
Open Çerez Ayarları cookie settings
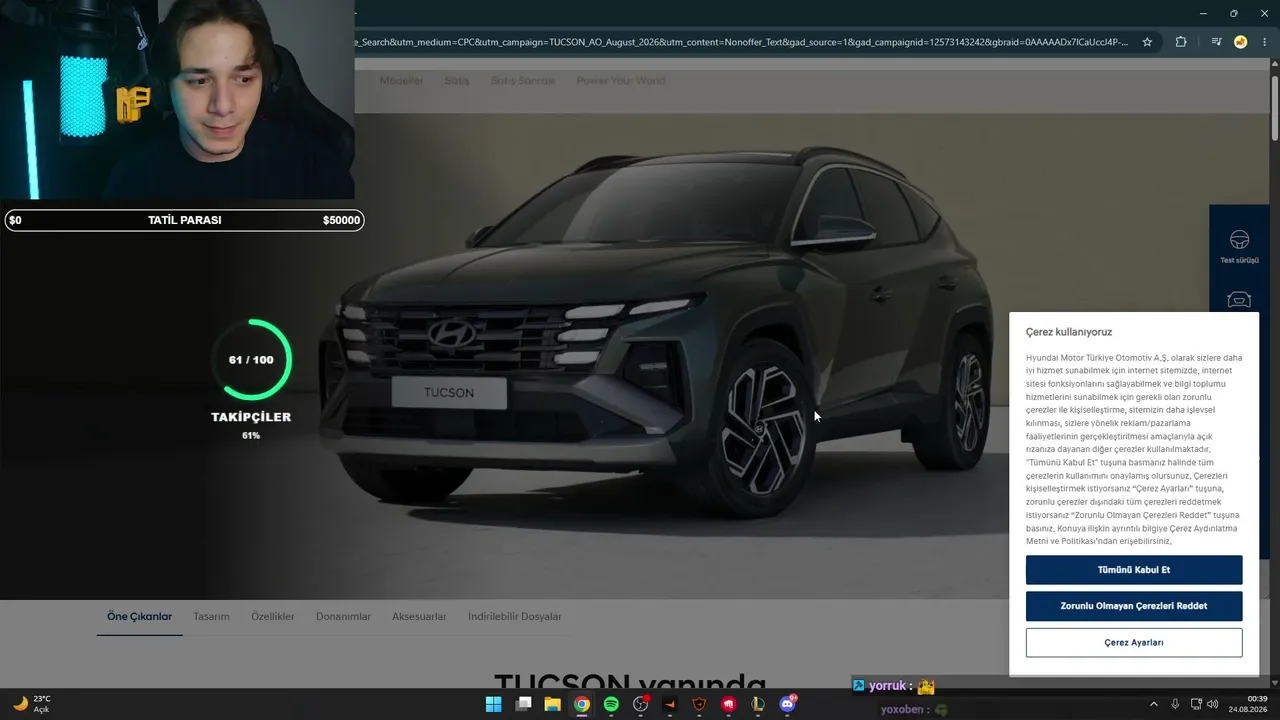(1134, 642)
